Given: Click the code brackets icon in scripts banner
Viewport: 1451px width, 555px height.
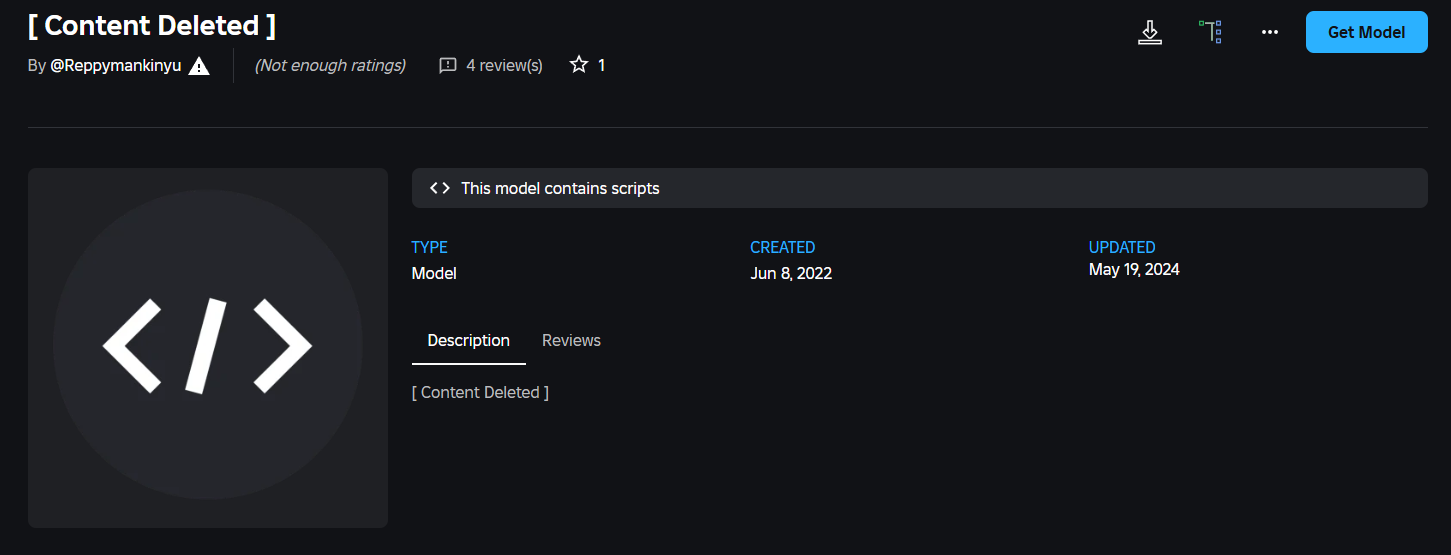Looking at the screenshot, I should 439,188.
